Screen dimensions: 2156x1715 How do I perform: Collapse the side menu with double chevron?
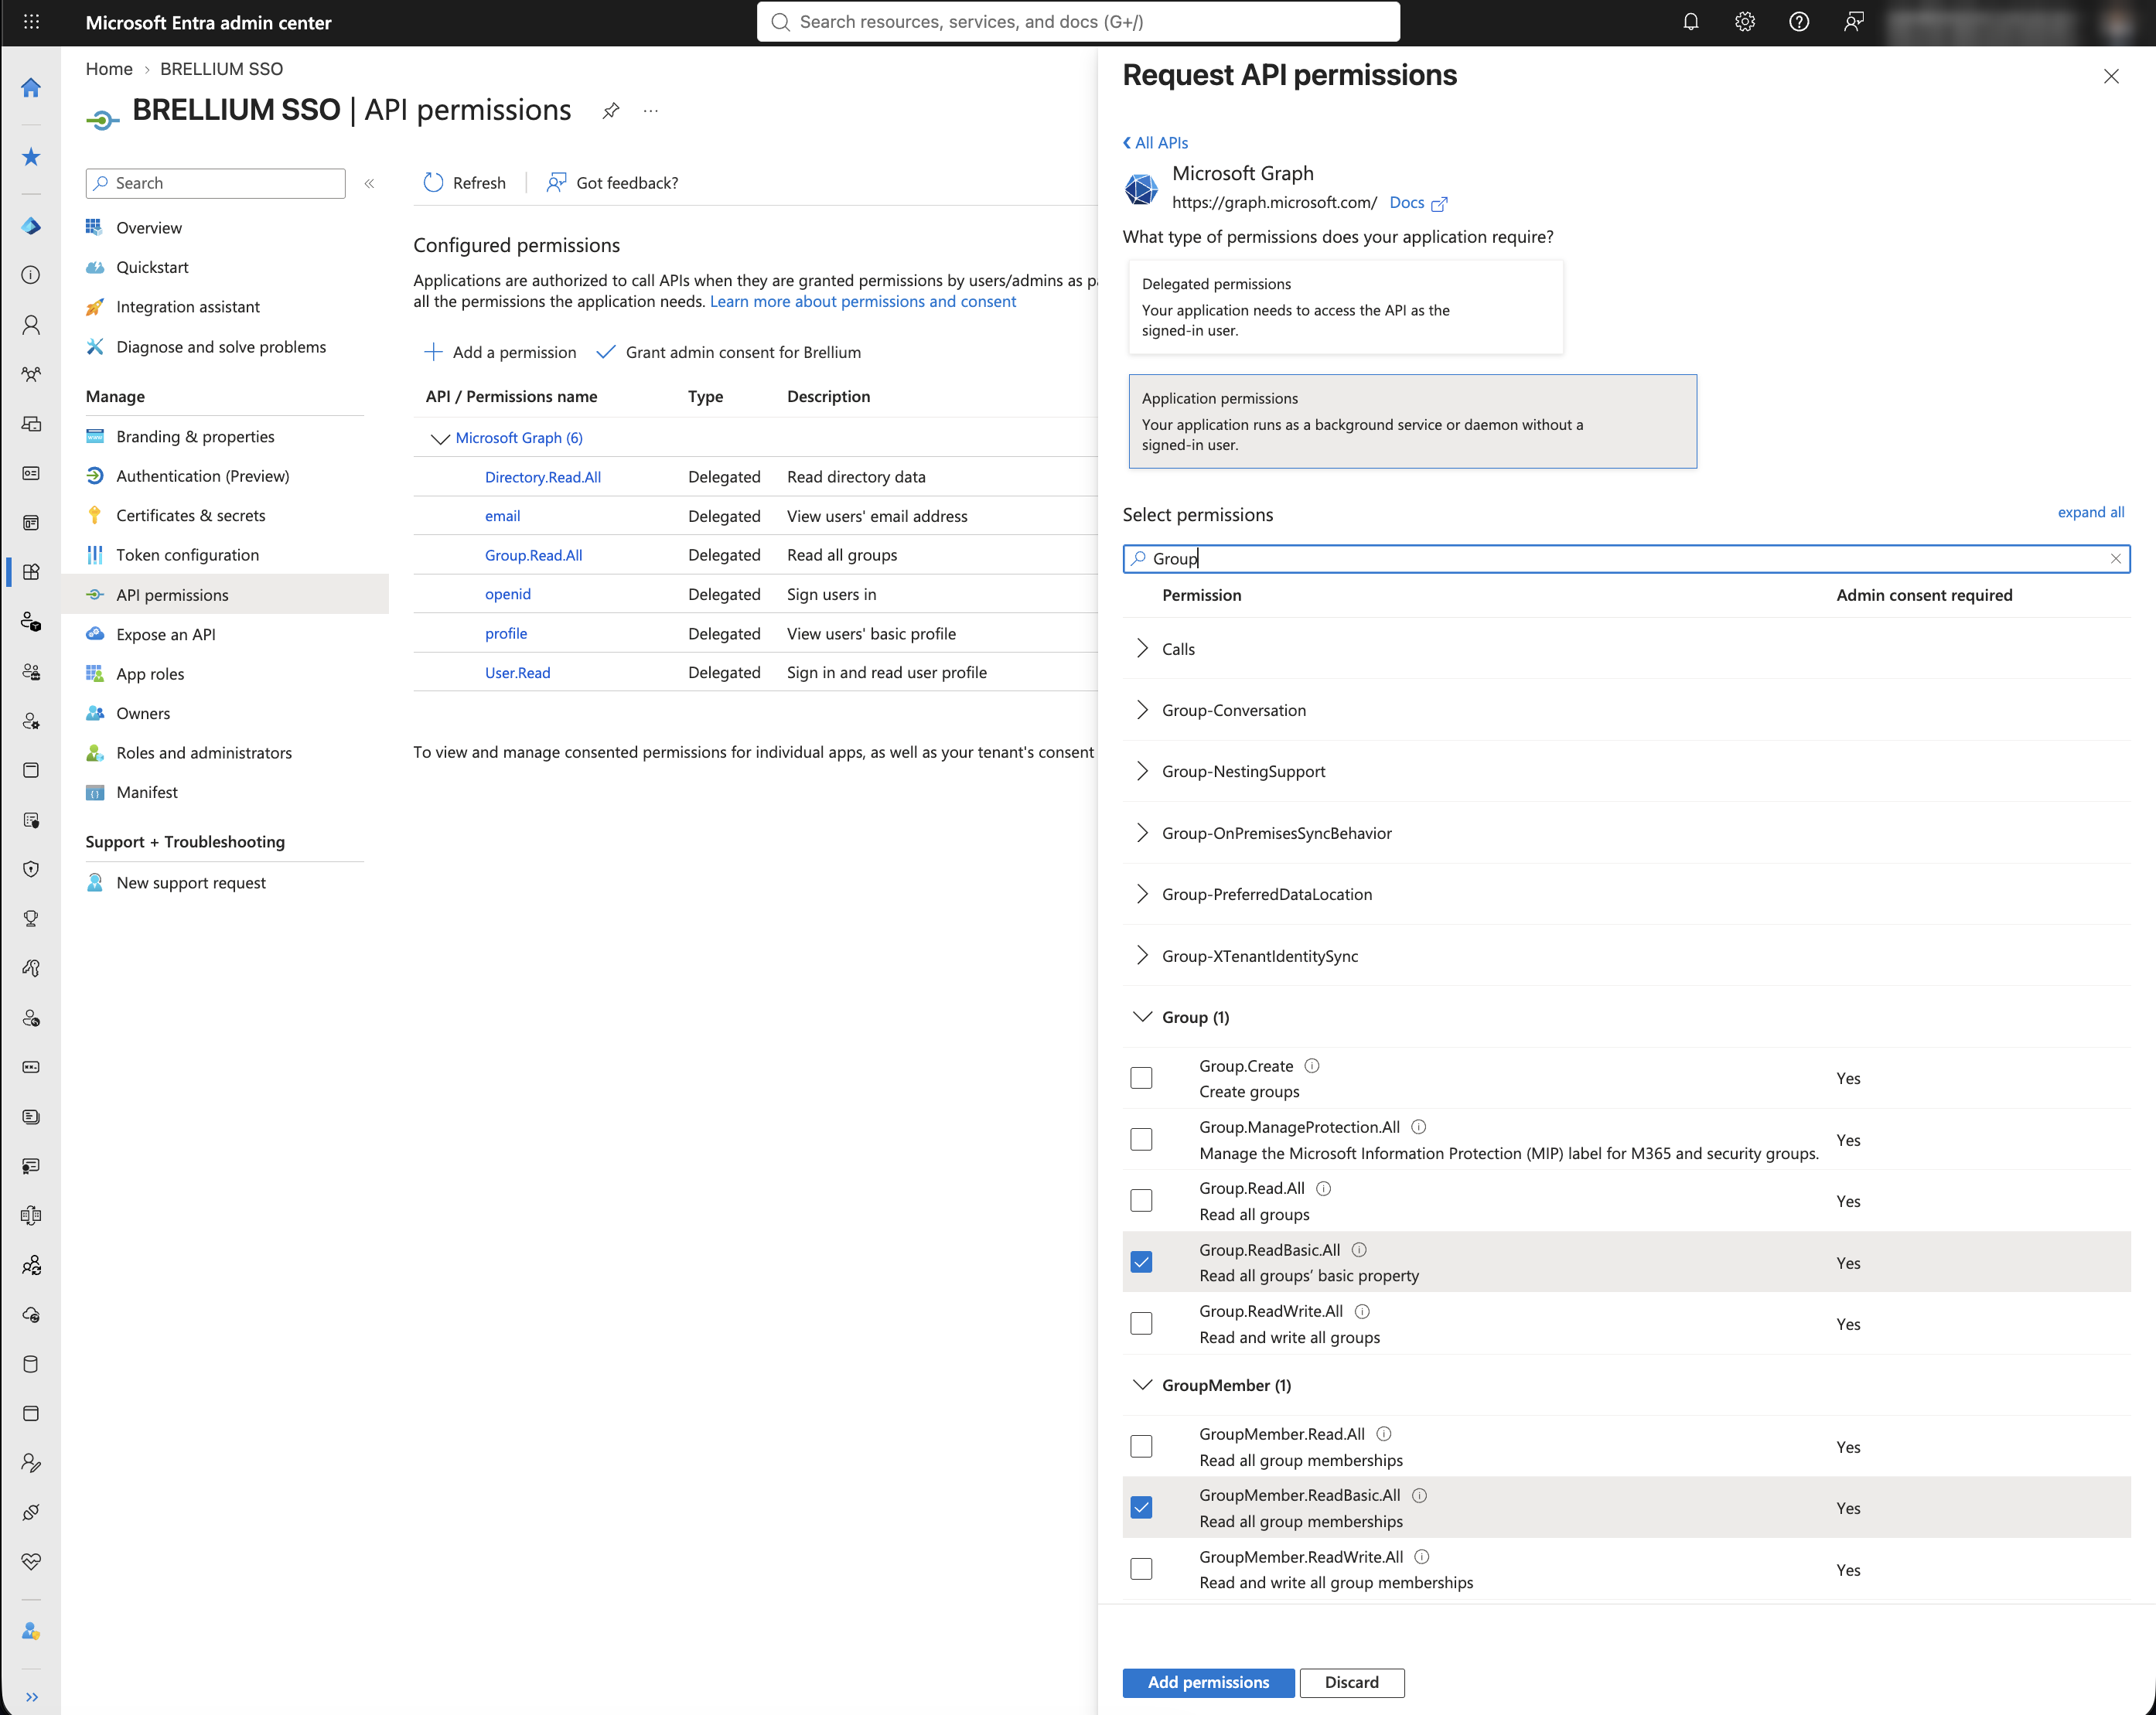[370, 183]
